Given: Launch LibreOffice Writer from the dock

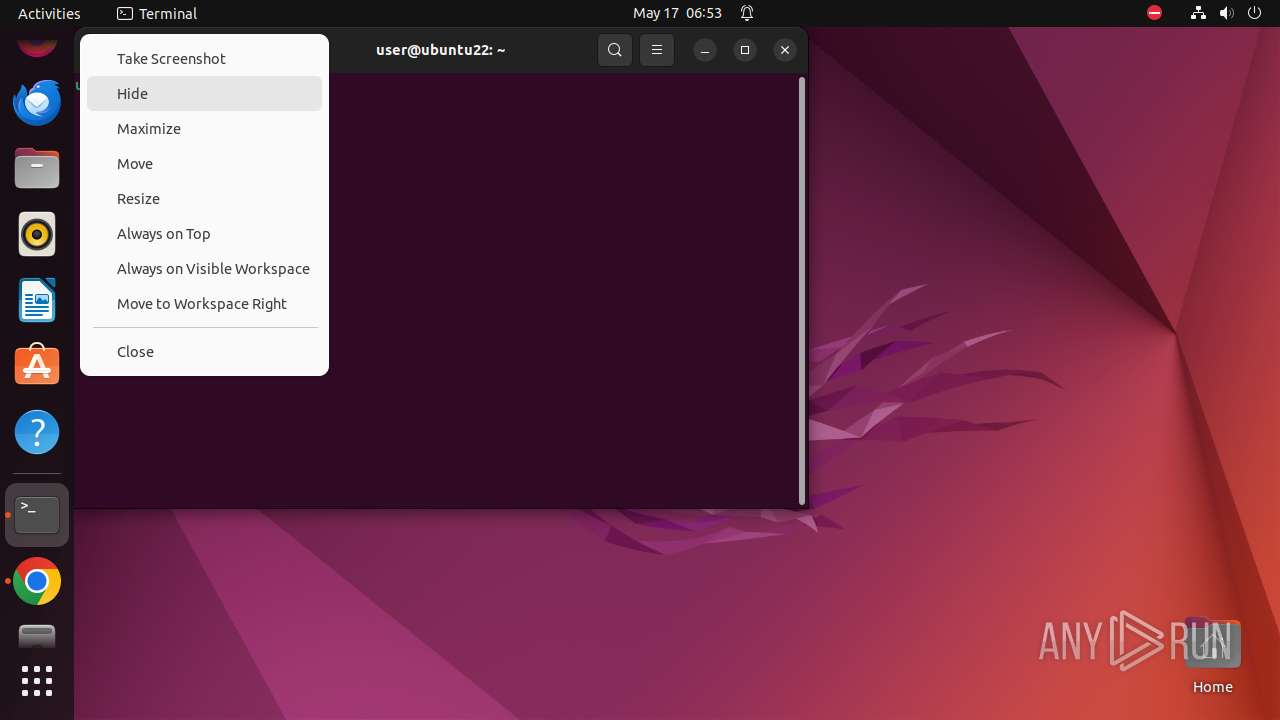Looking at the screenshot, I should coord(37,300).
